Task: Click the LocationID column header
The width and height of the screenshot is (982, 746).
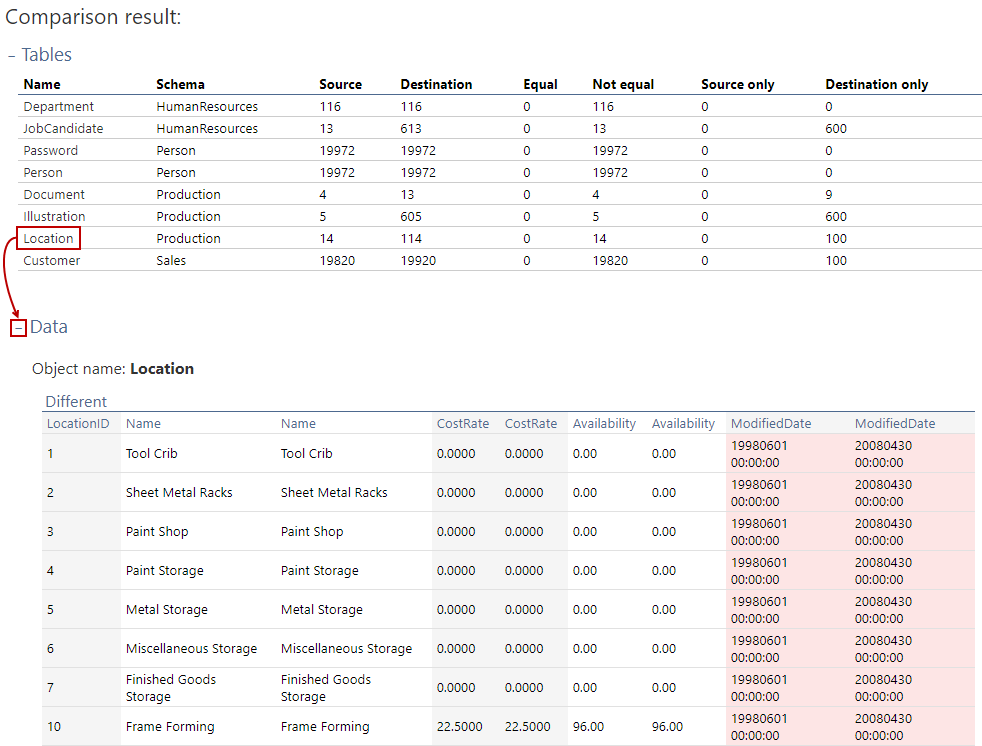Action: click(x=78, y=424)
